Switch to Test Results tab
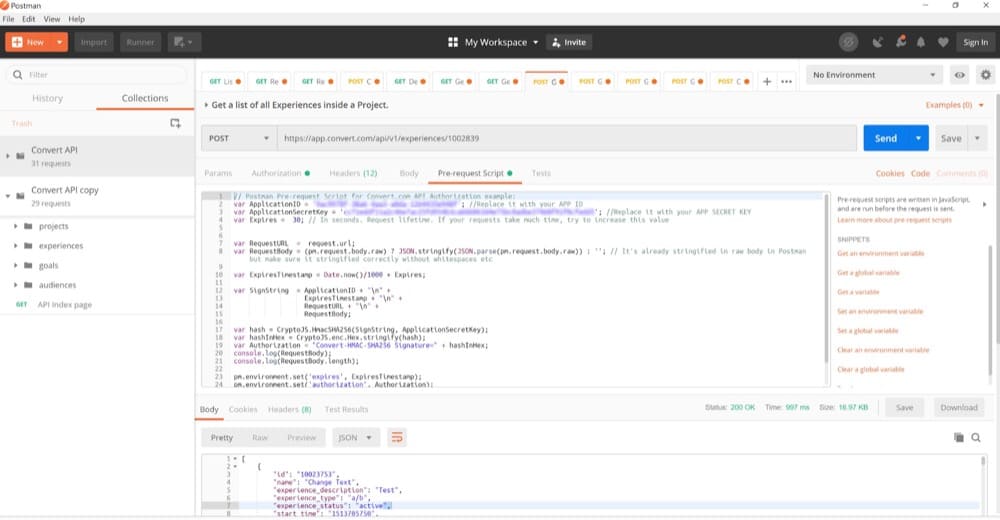This screenshot has width=1000, height=520. (346, 410)
